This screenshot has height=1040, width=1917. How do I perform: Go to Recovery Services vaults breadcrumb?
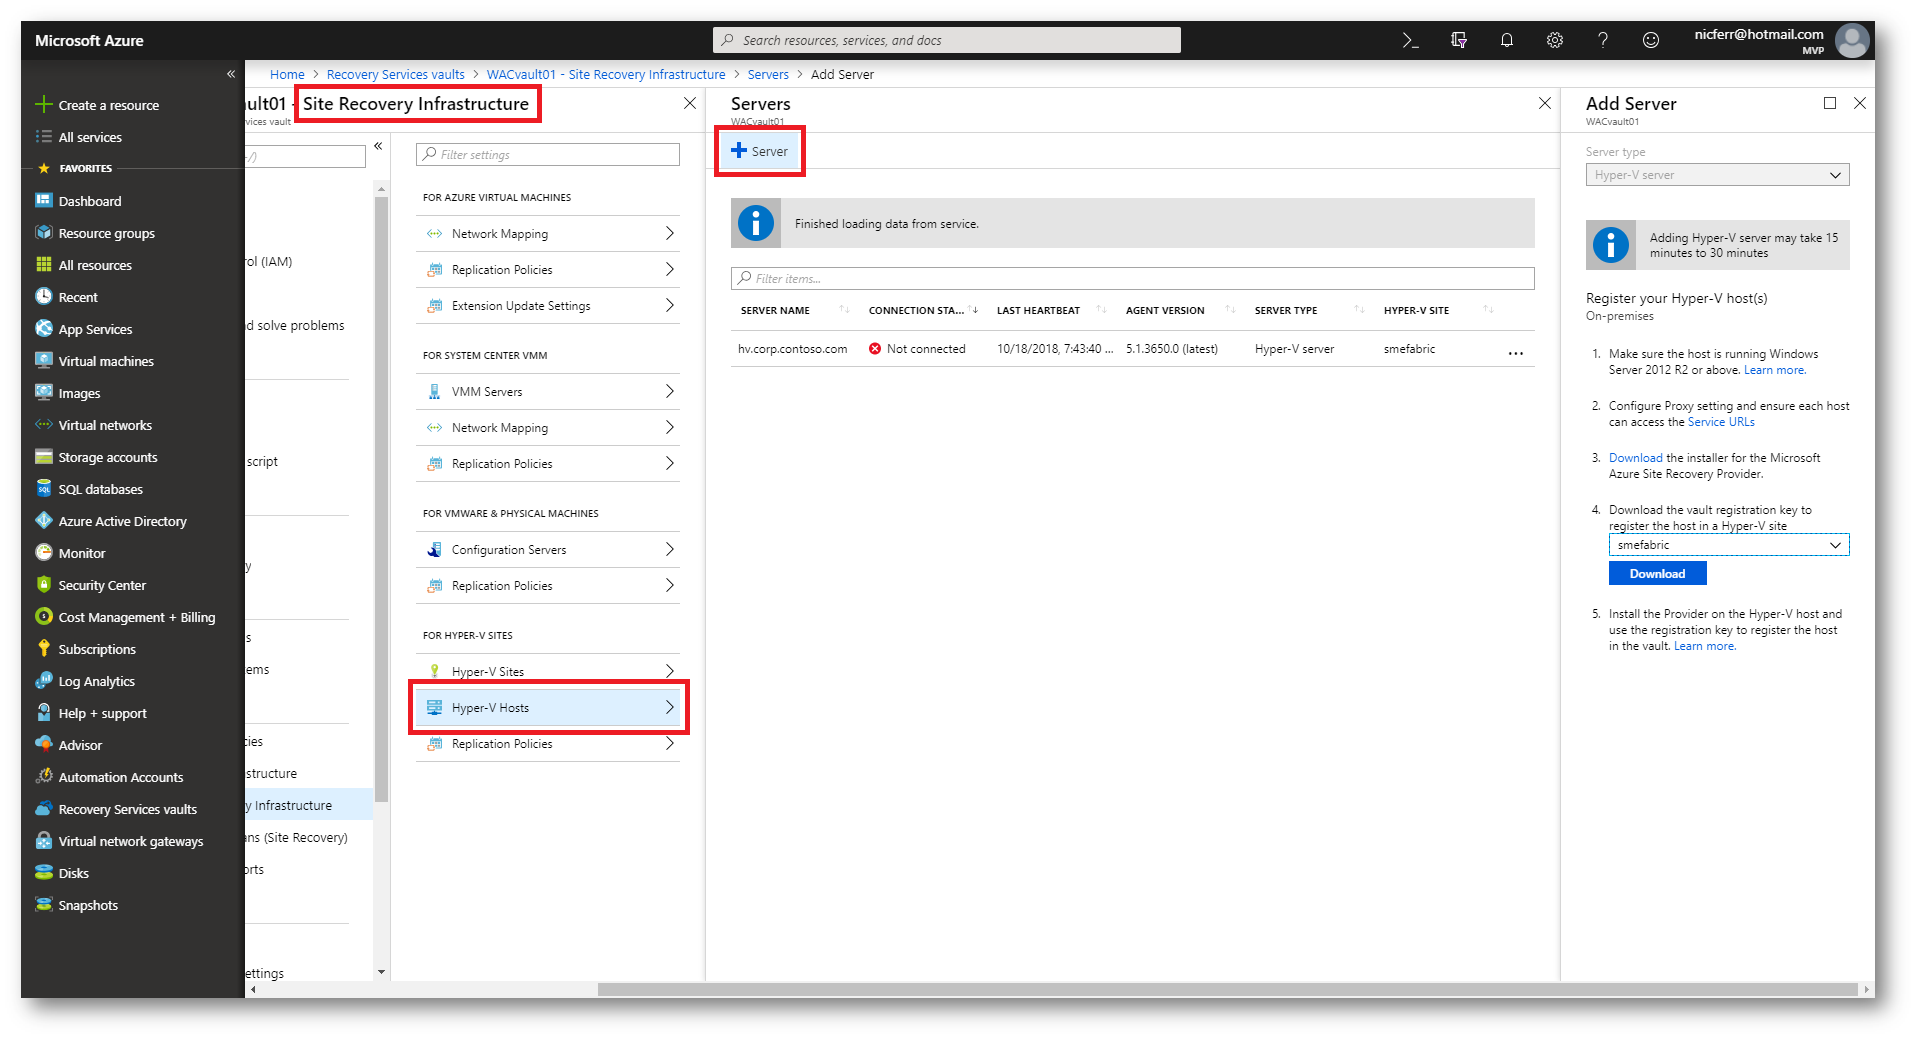395,75
